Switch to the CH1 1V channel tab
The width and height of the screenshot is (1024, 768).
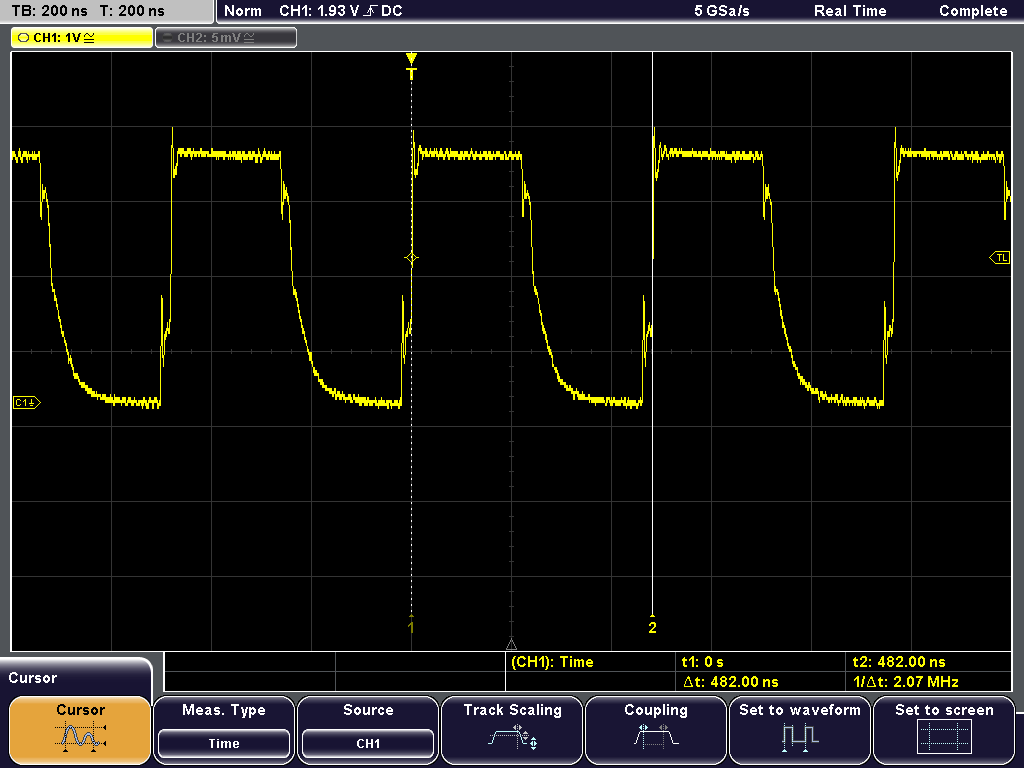[x=82, y=37]
